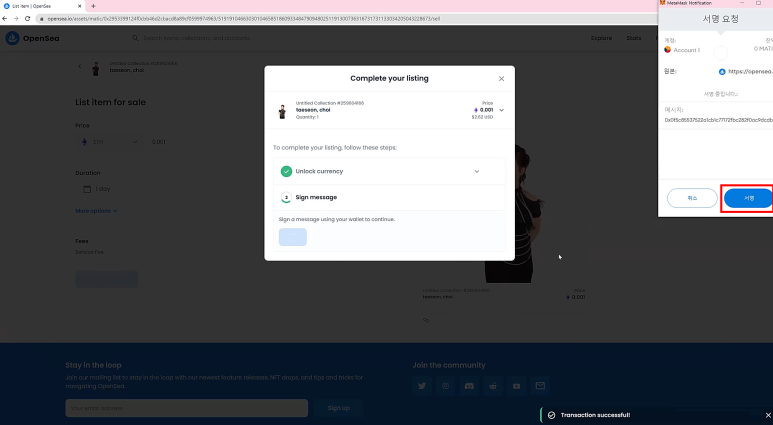Click the search magnifier icon

(x=135, y=38)
